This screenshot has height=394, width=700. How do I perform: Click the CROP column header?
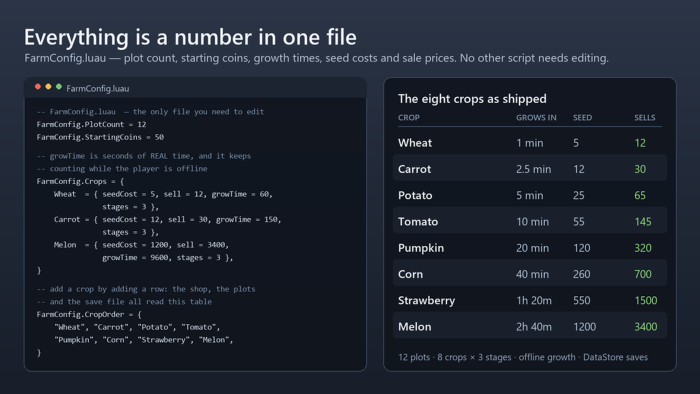click(x=408, y=117)
